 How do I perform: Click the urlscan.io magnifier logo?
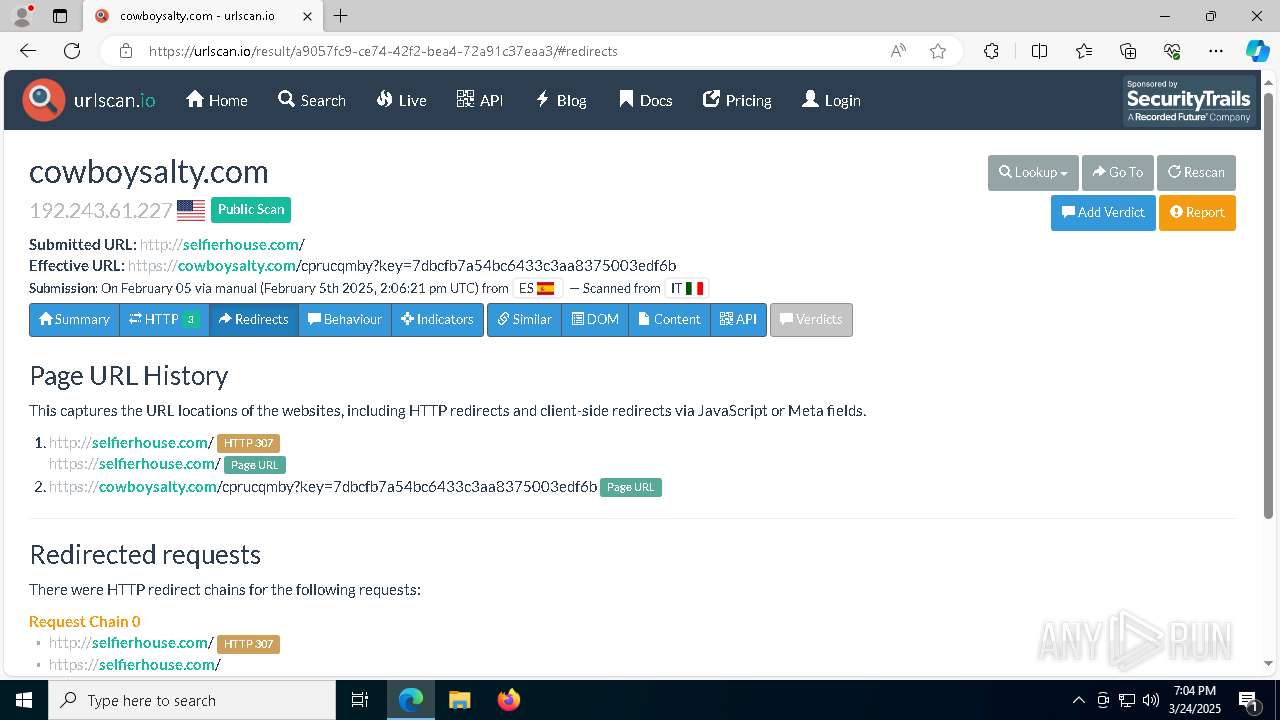tap(43, 100)
